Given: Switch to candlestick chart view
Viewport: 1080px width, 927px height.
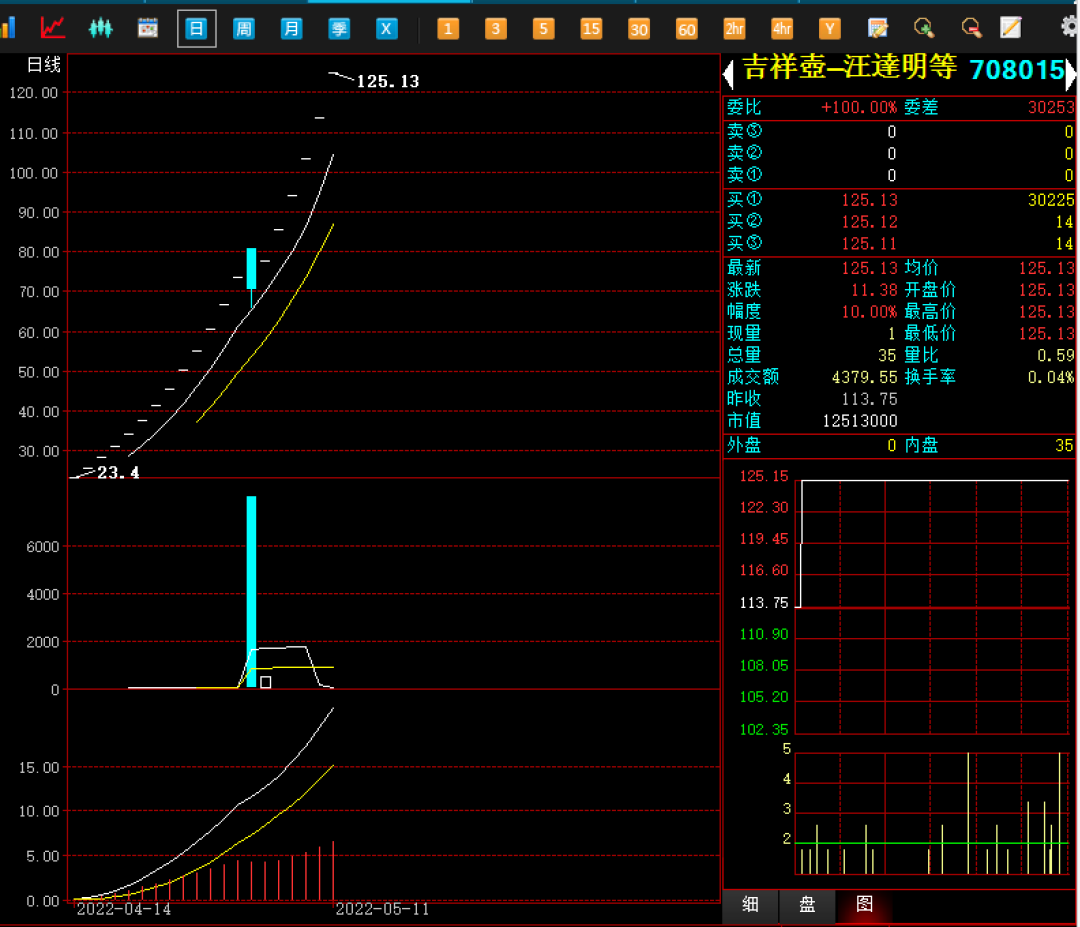Looking at the screenshot, I should click(101, 28).
